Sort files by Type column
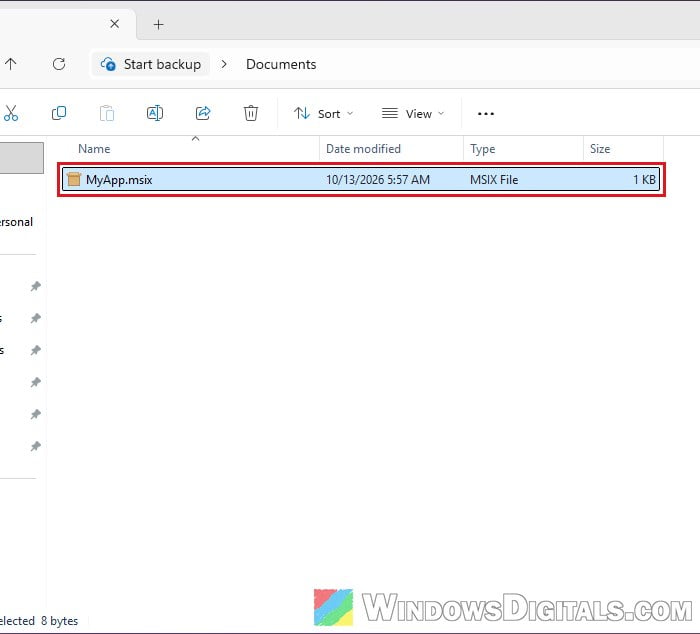 483,149
